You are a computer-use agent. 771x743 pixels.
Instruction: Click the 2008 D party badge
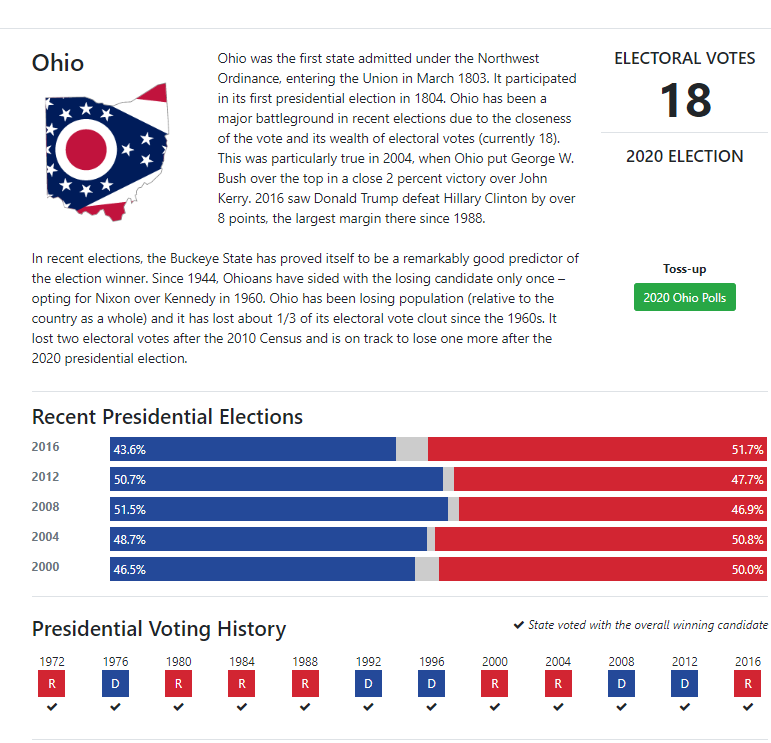621,684
